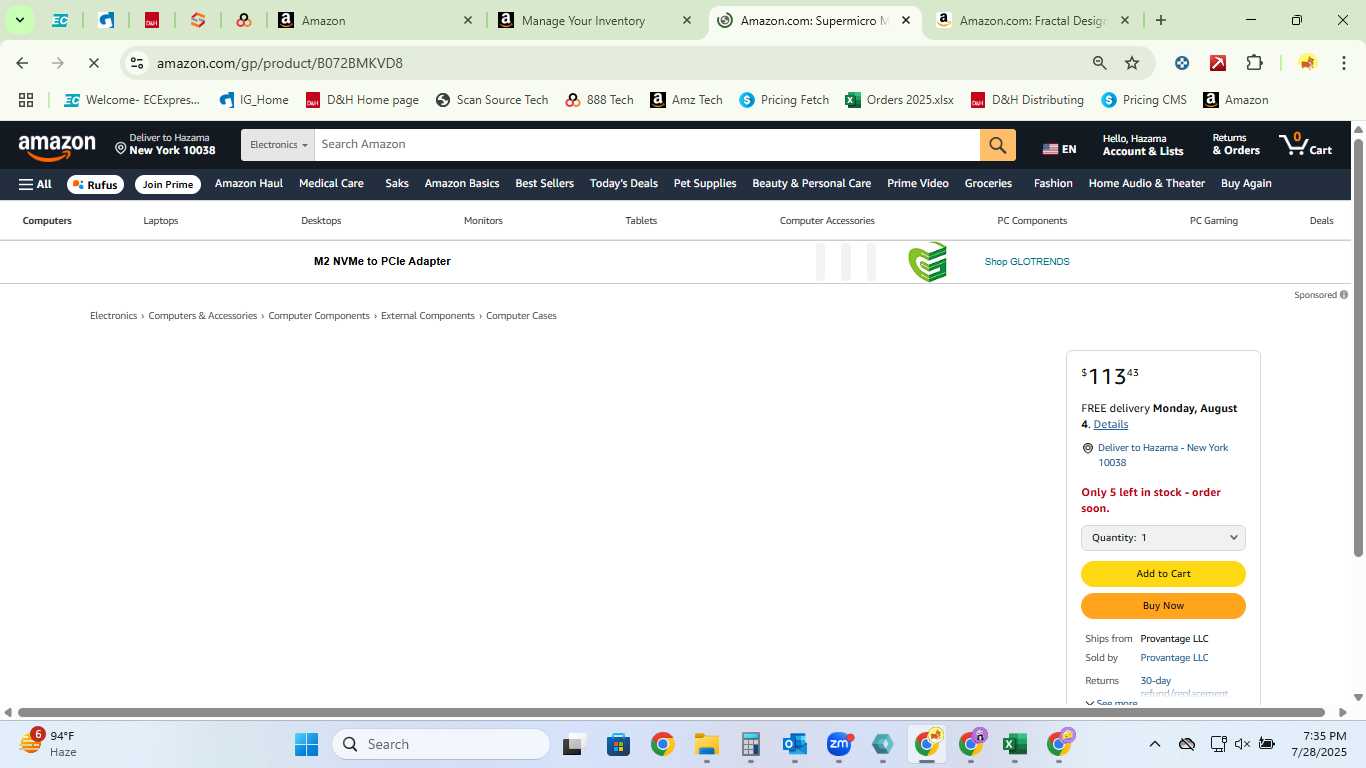Image resolution: width=1366 pixels, height=768 pixels.
Task: Click the Monitors category
Action: 483,221
